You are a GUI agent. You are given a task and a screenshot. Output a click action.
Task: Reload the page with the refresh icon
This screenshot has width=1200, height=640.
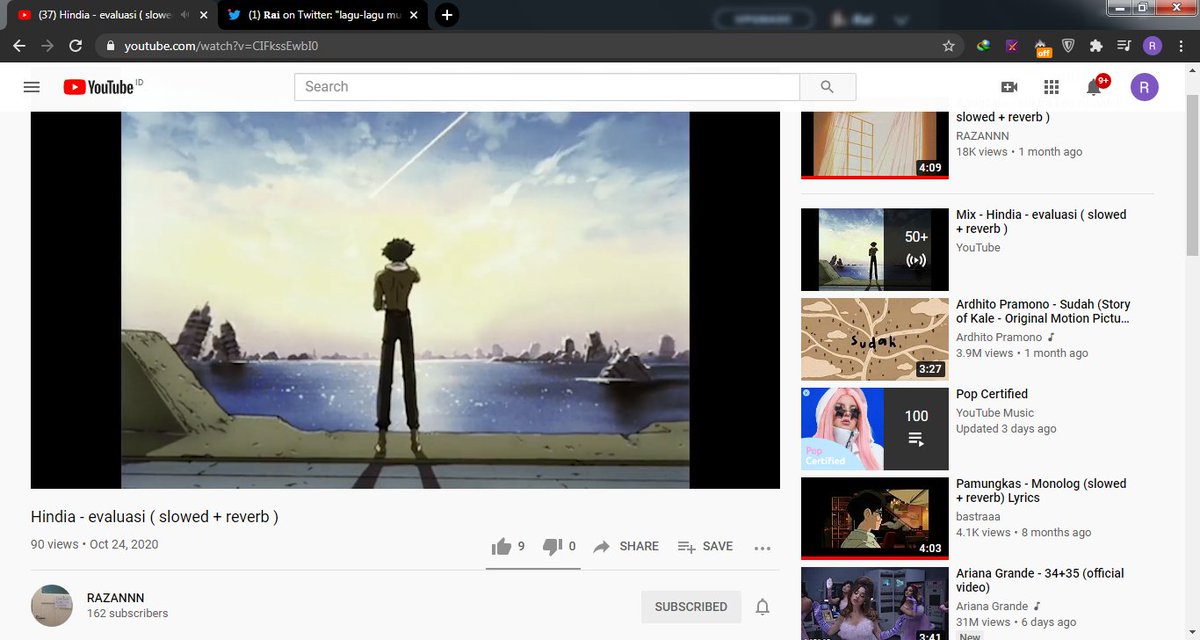(x=75, y=45)
